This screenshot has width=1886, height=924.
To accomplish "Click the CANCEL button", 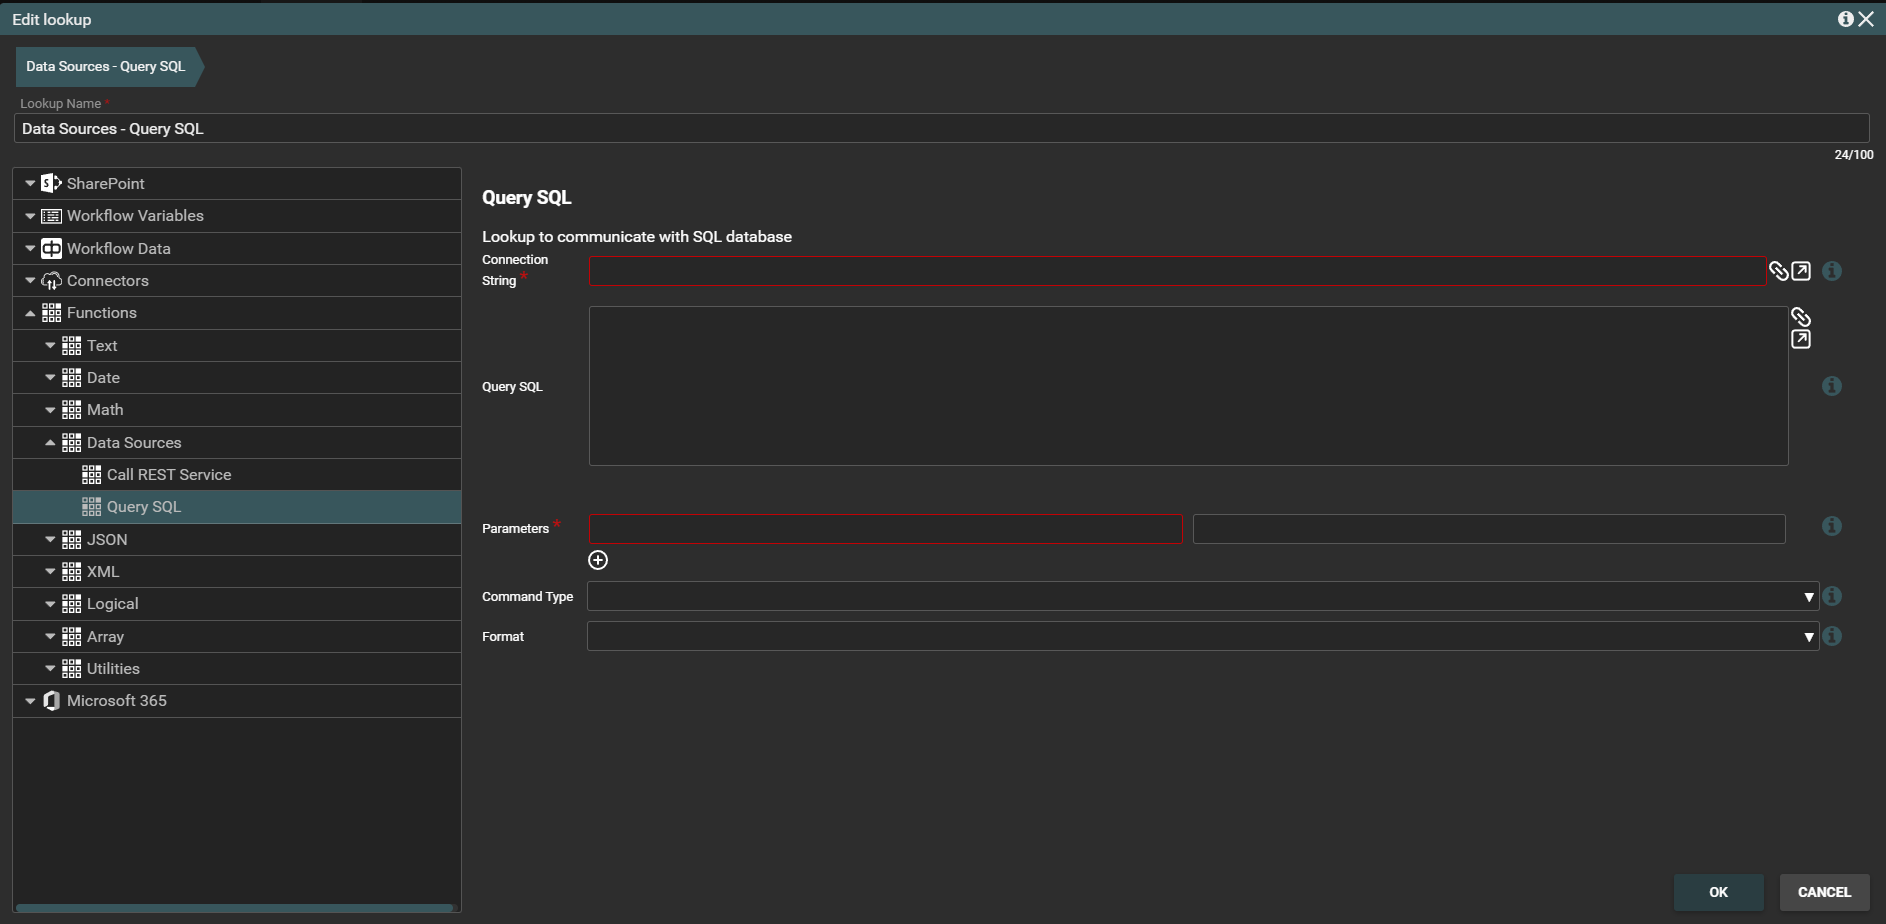I will [x=1823, y=892].
